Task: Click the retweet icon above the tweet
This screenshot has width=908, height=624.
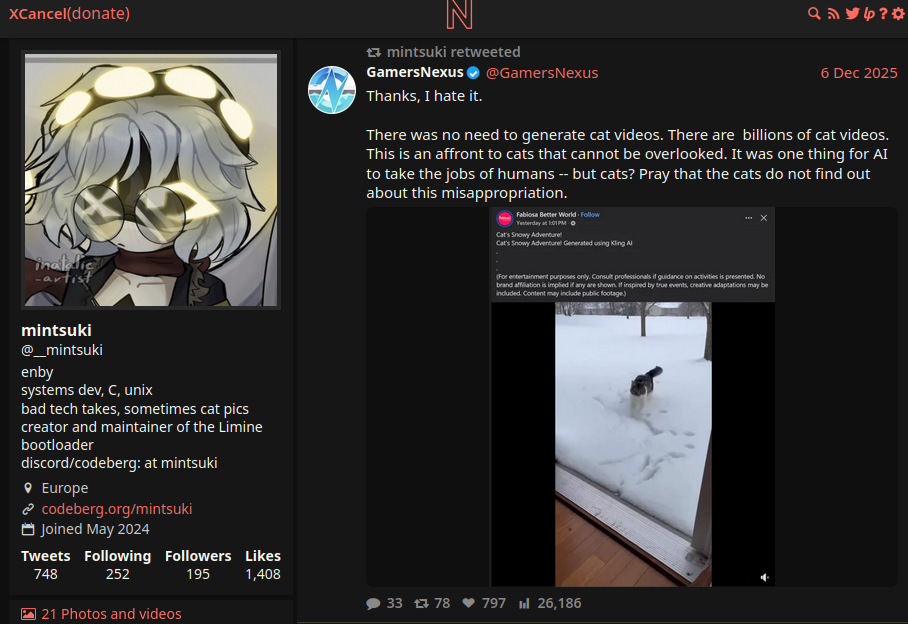Action: (x=374, y=53)
